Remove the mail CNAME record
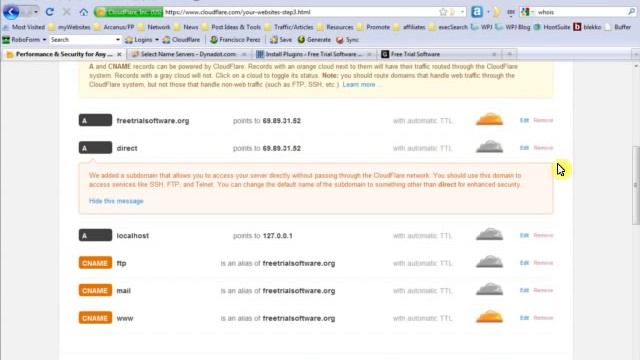Screen dimensions: 640x360 543,290
